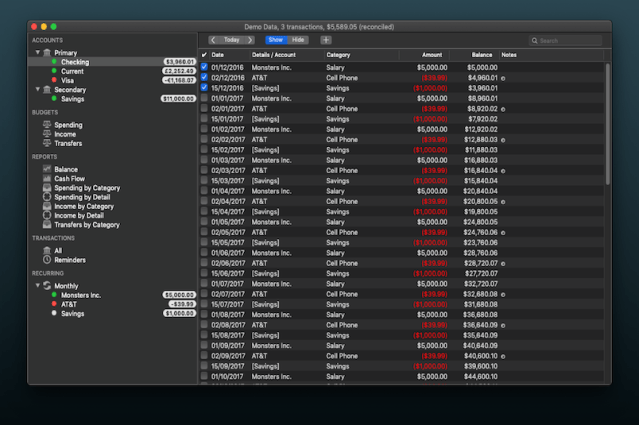Open Income by Category report icon

click(x=47, y=206)
